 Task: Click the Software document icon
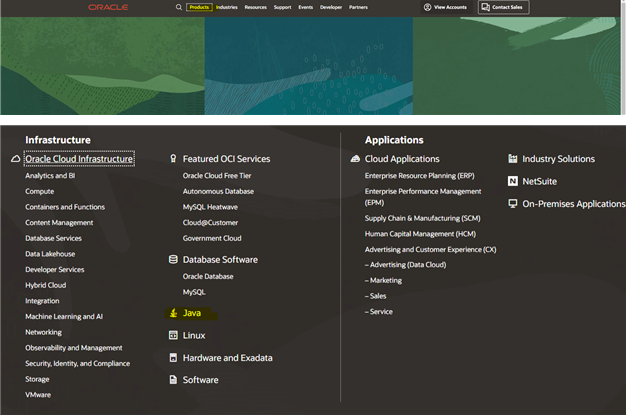click(173, 379)
